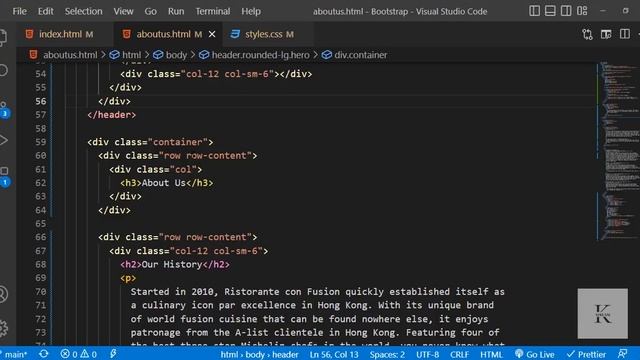Open errors and warnings count in status bar
The width and height of the screenshot is (640, 360).
tap(78, 354)
